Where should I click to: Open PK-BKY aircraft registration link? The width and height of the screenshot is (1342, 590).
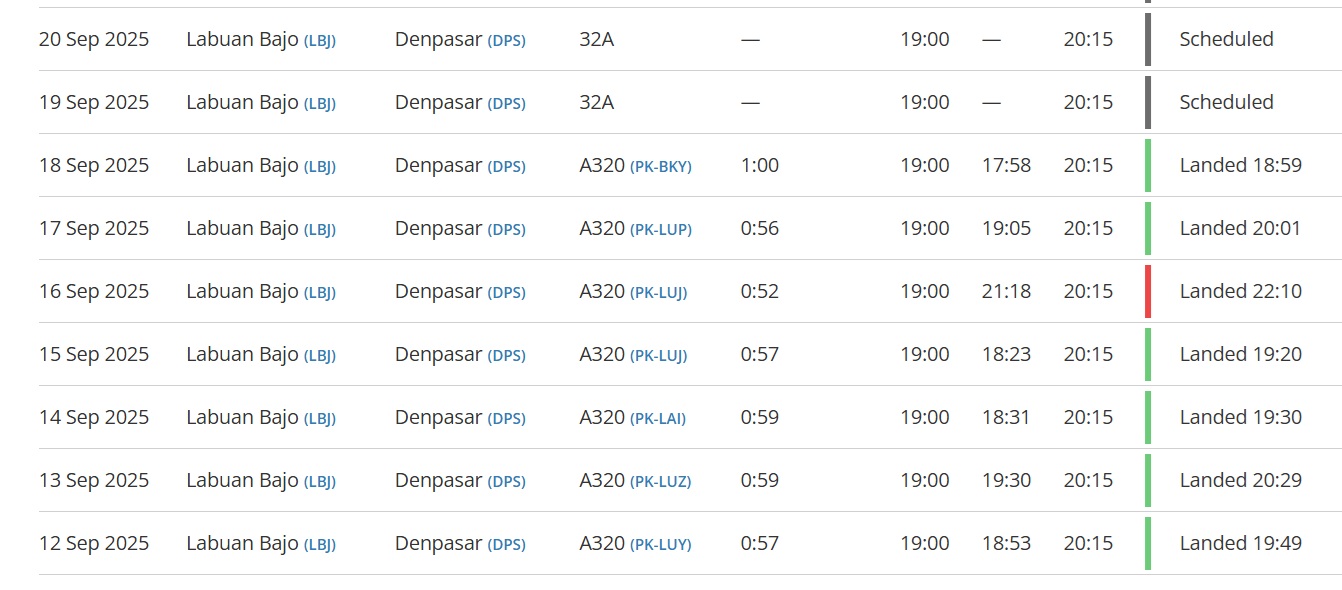(x=661, y=167)
